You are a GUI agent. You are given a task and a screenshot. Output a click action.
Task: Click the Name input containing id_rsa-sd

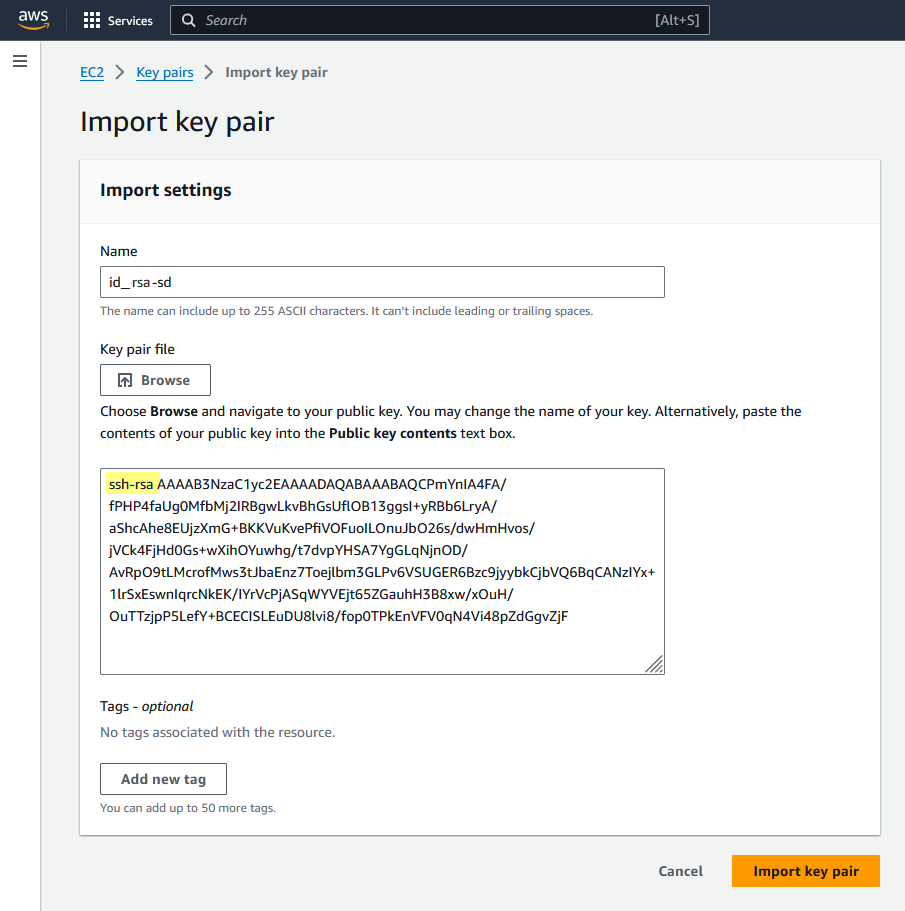click(x=382, y=282)
